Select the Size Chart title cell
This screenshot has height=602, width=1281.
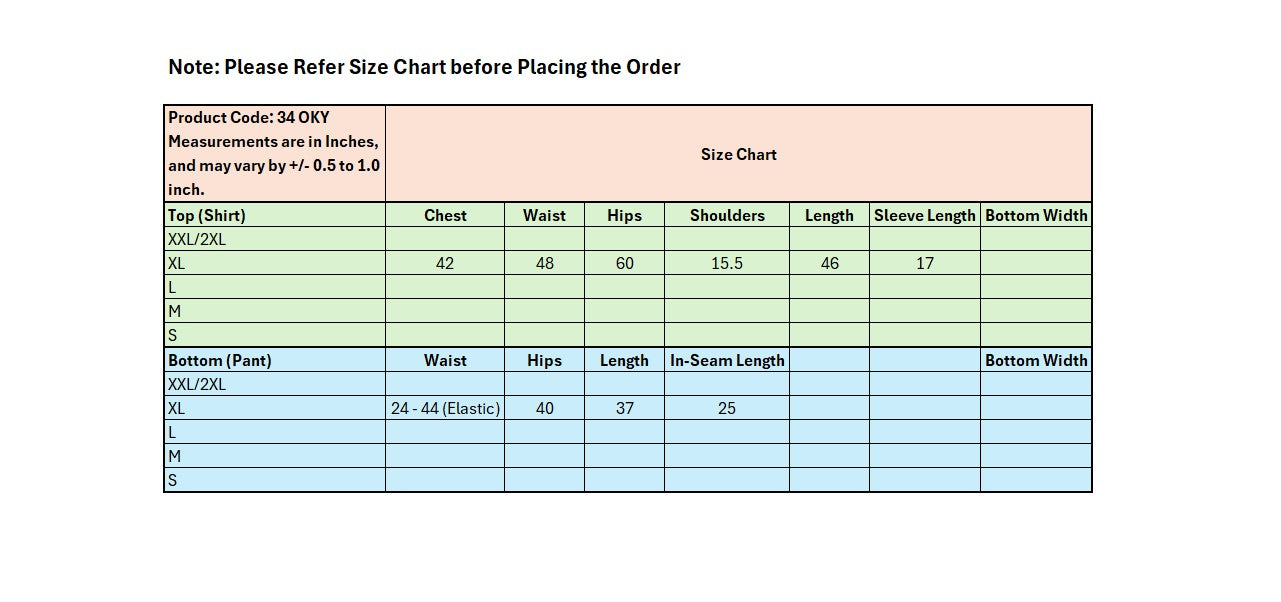click(x=738, y=154)
